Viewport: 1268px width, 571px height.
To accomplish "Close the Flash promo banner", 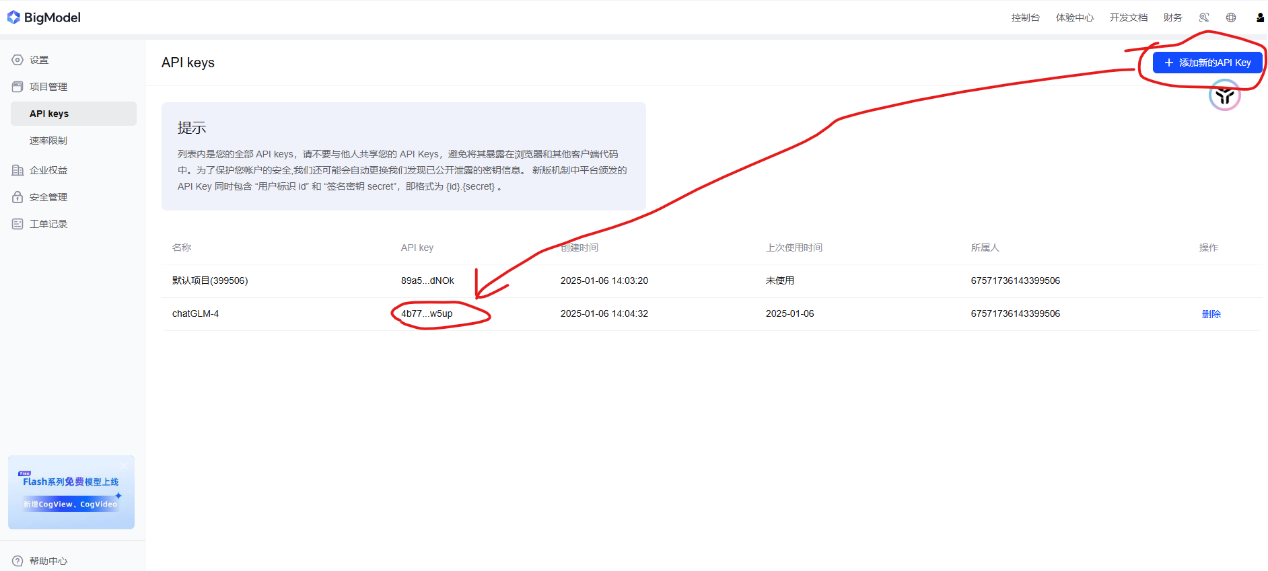I will click(124, 466).
